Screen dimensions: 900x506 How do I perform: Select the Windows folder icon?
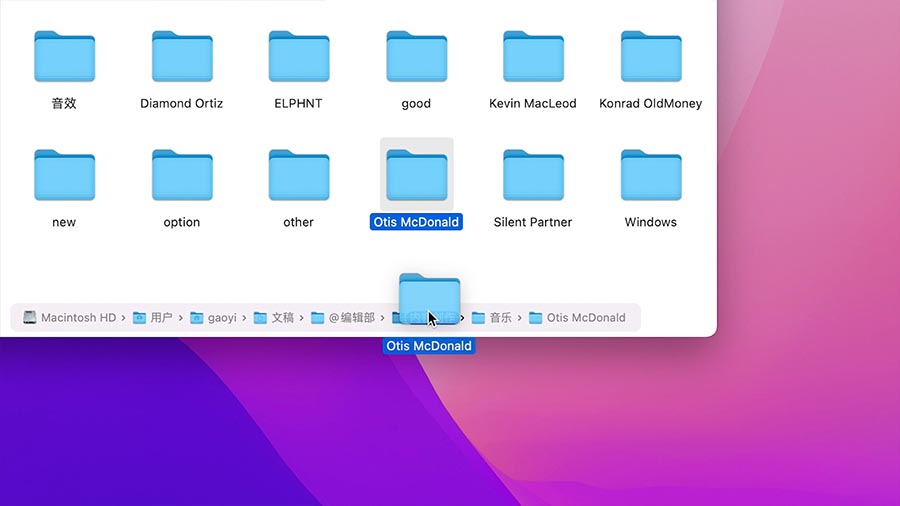(x=650, y=176)
